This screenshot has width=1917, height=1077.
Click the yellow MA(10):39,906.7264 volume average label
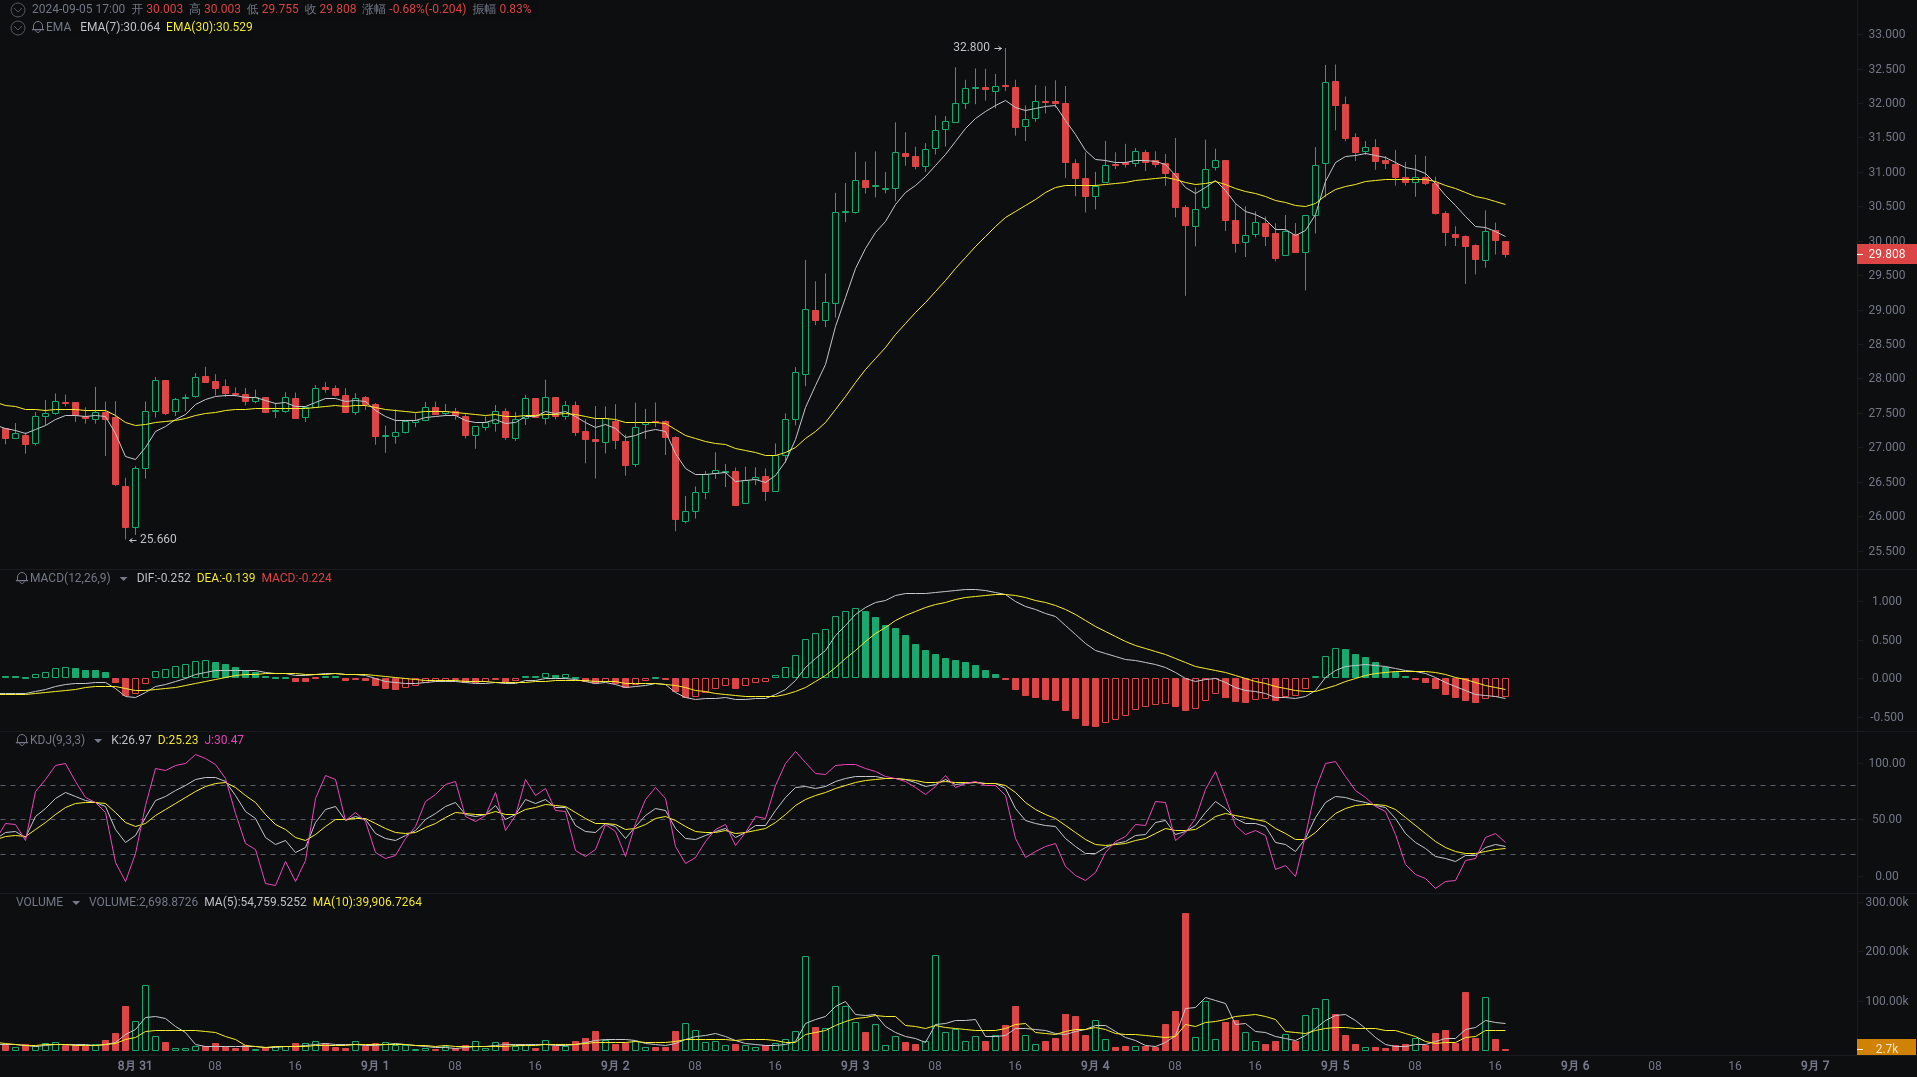pyautogui.click(x=367, y=901)
